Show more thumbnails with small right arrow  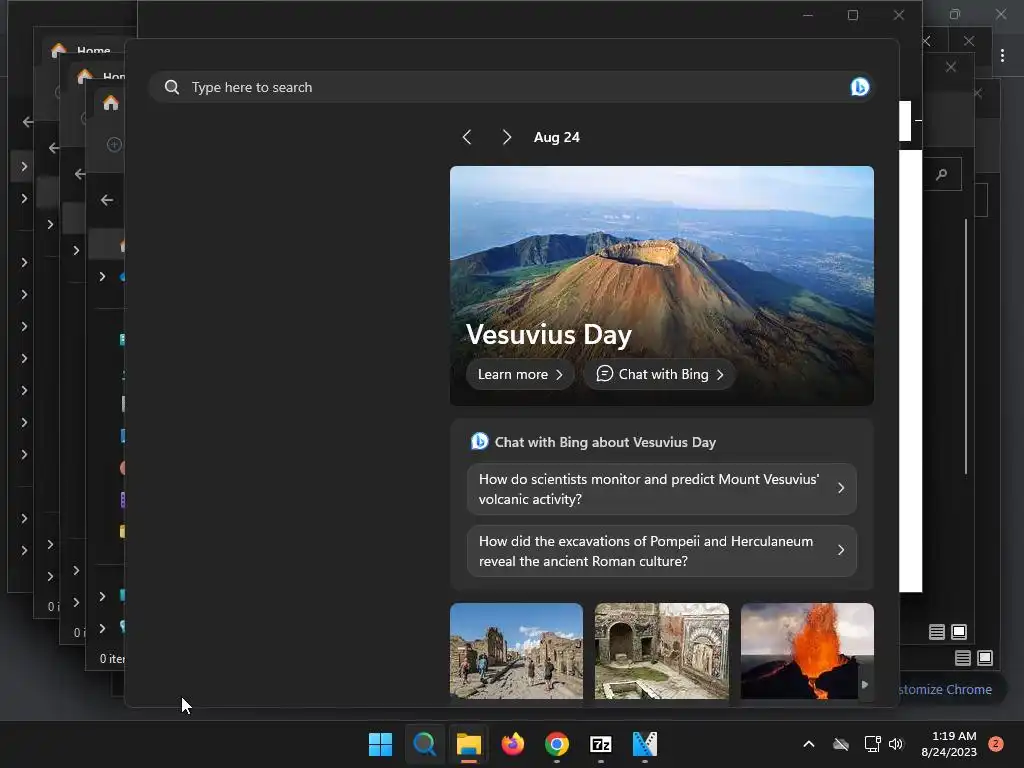pyautogui.click(x=865, y=684)
